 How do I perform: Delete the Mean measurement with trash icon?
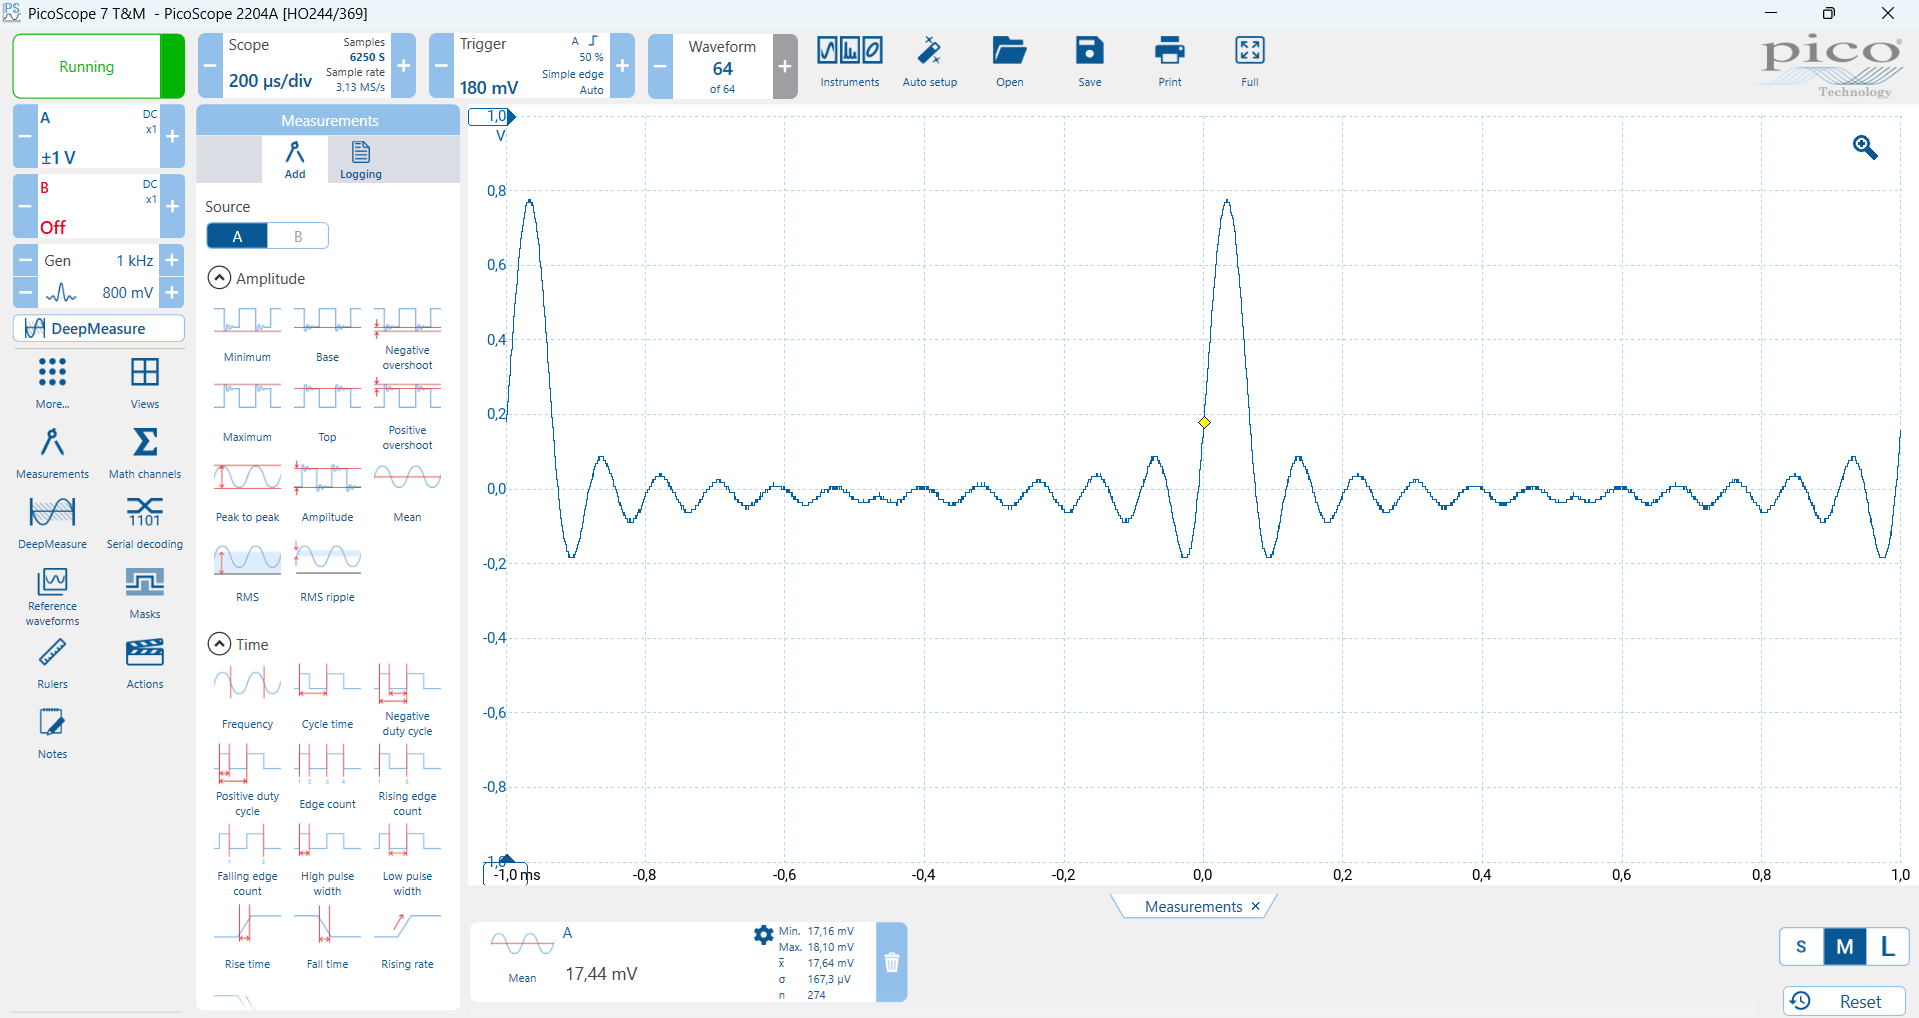(892, 962)
